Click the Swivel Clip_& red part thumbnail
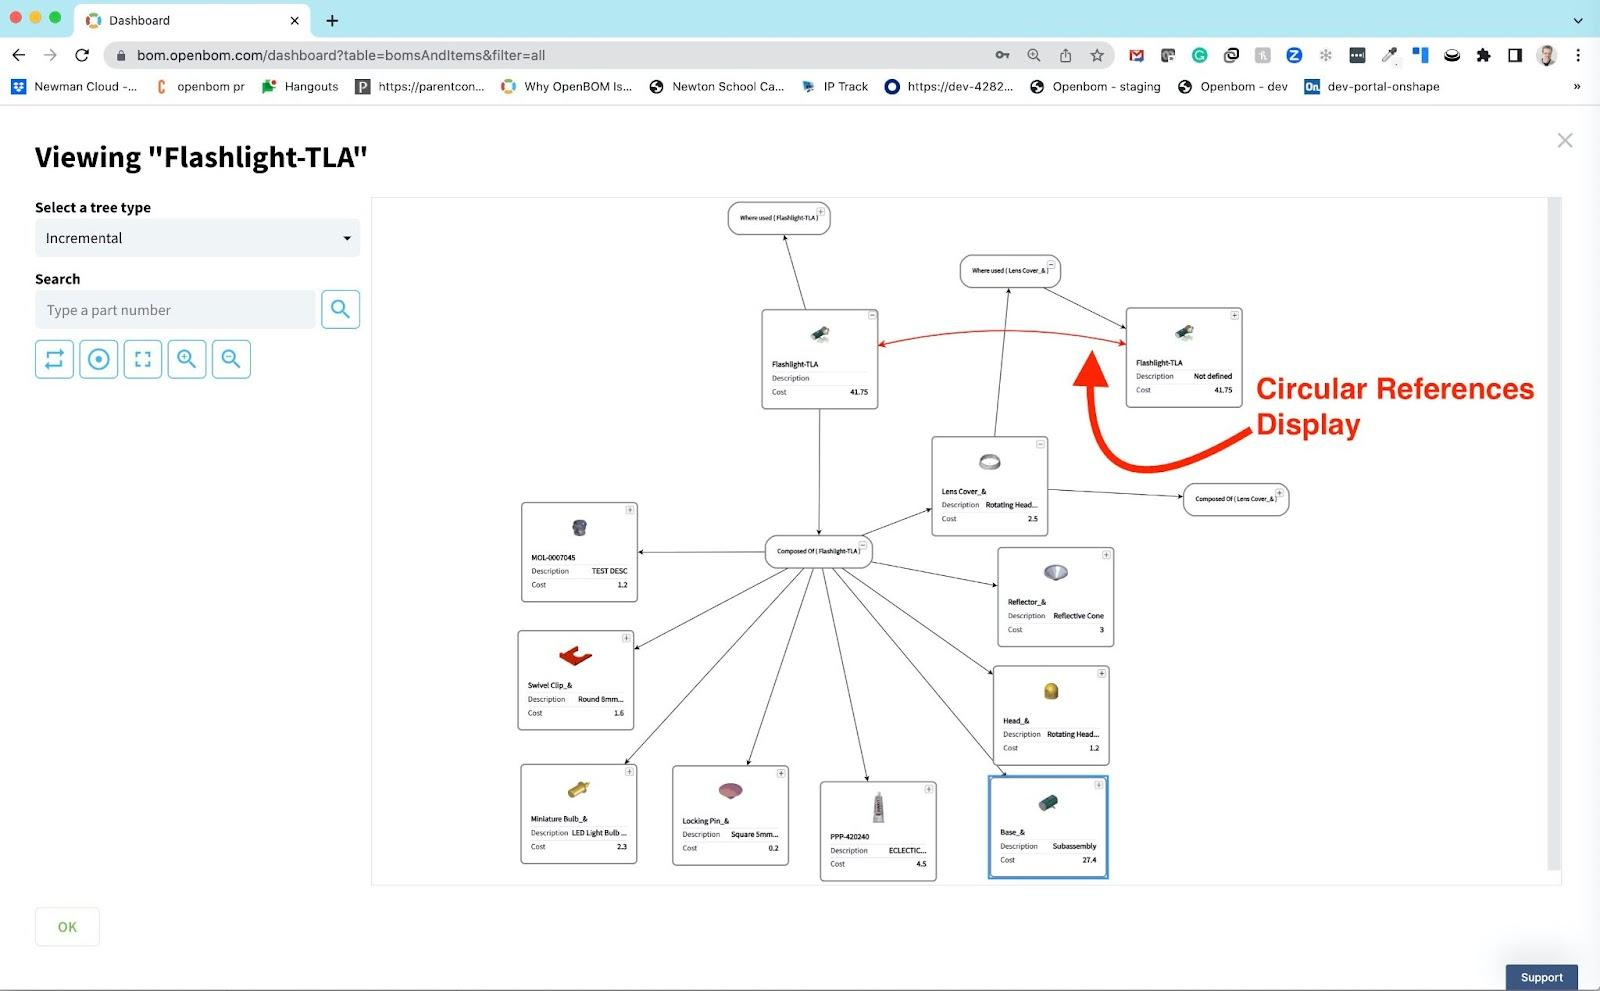This screenshot has height=991, width=1600. point(575,656)
